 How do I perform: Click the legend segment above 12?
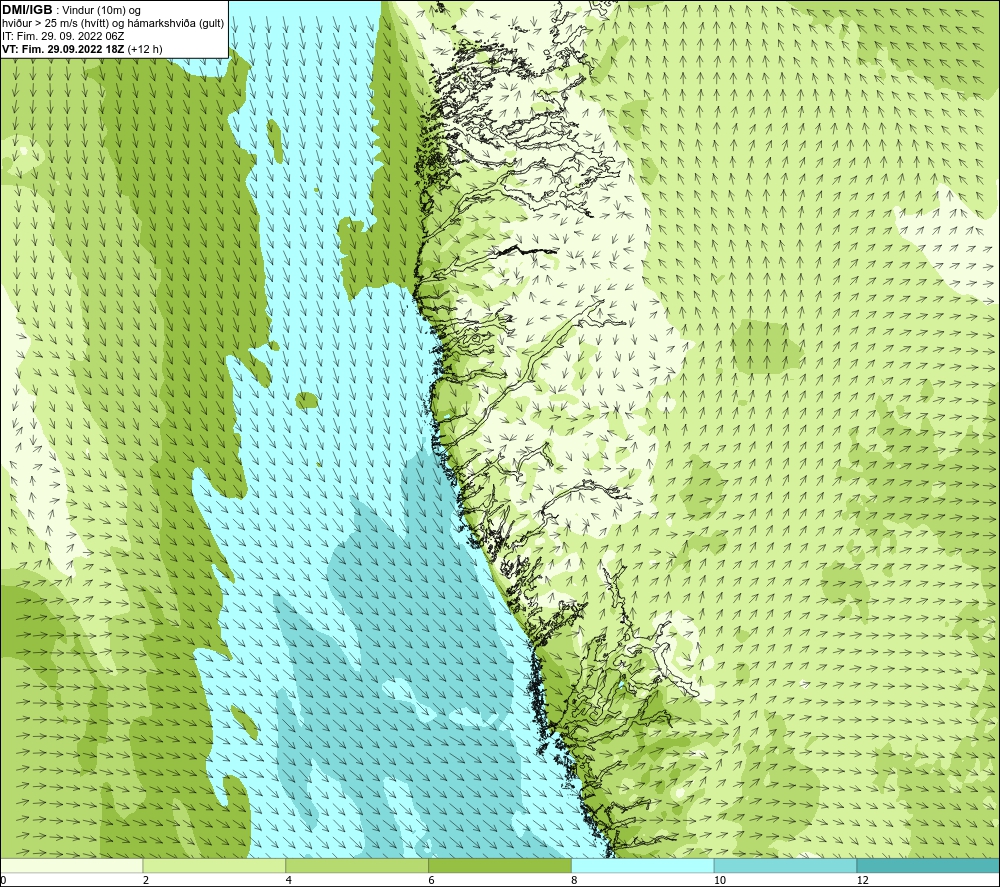(929, 865)
